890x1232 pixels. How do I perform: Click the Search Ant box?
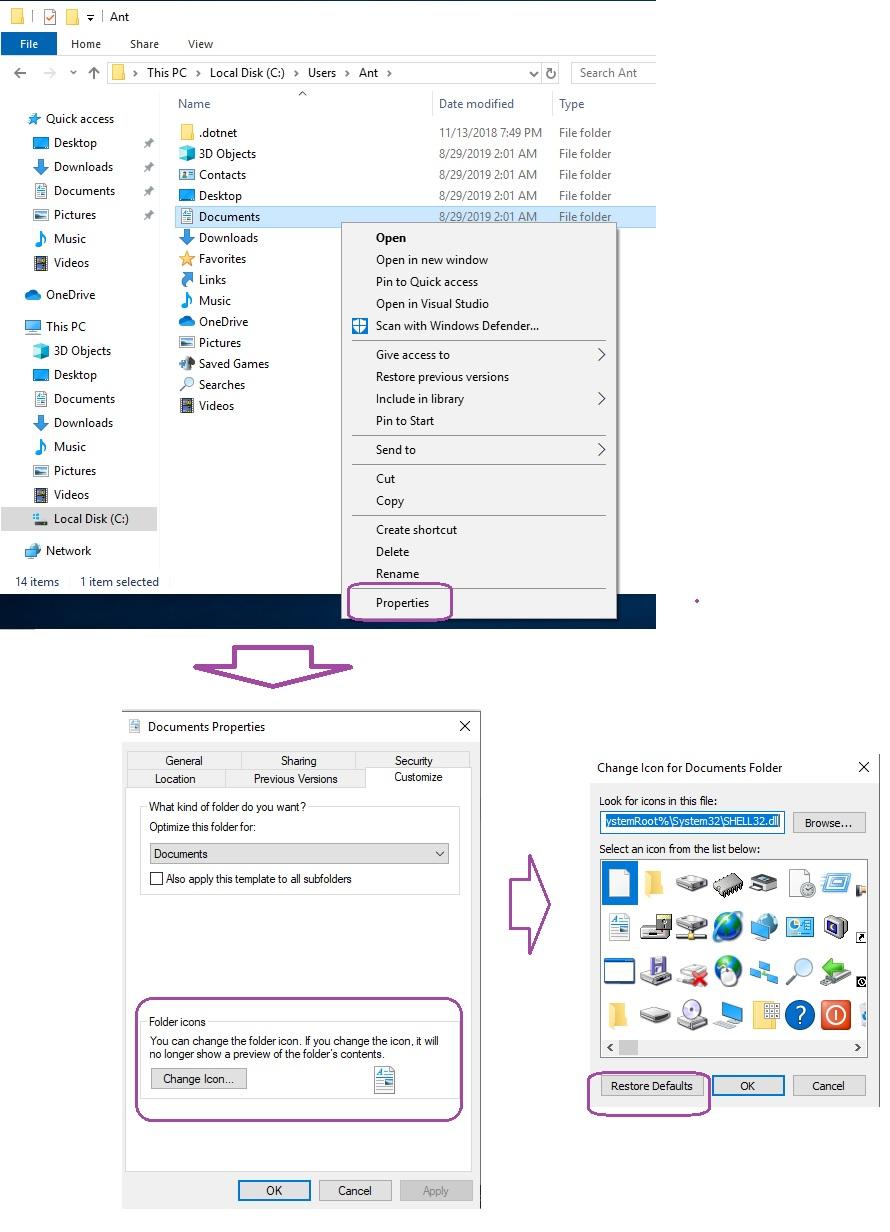[613, 73]
